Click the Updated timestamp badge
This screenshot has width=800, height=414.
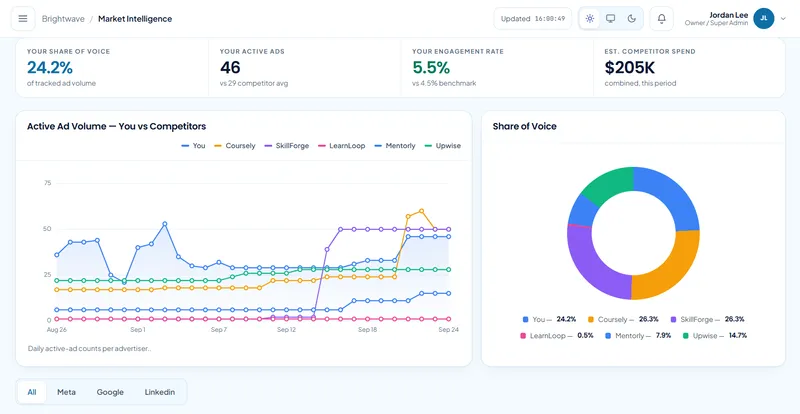click(533, 19)
